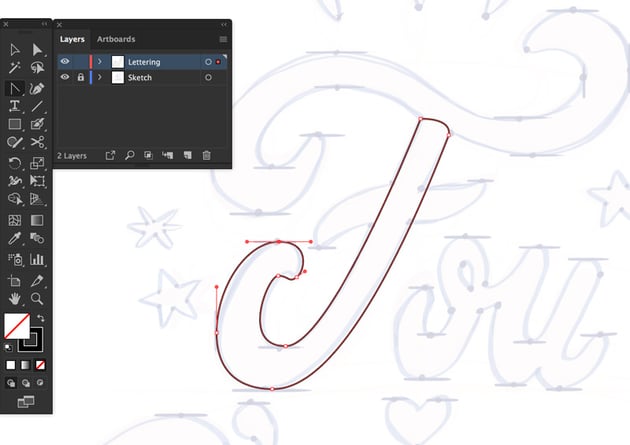630x445 pixels.
Task: Create a new sublayer
Action: [x=168, y=155]
